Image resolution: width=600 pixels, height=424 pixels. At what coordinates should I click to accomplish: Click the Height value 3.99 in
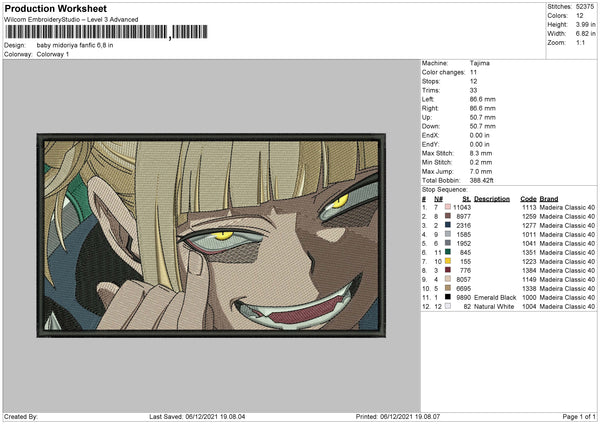pos(585,24)
